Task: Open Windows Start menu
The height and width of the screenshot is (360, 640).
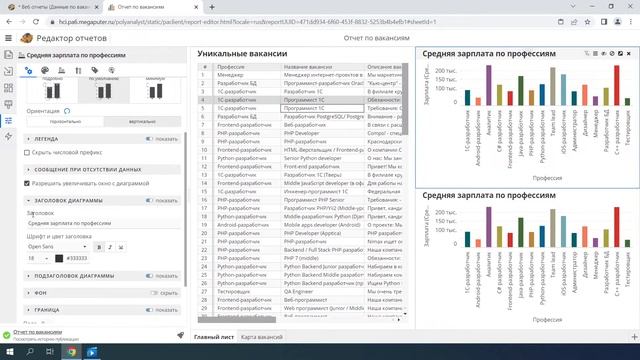Action: click(9, 351)
